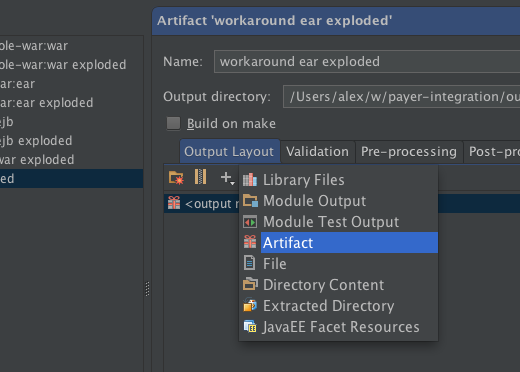The width and height of the screenshot is (520, 372).
Task: Select the 'war:war exploded' artifact row
Action: coord(72,65)
